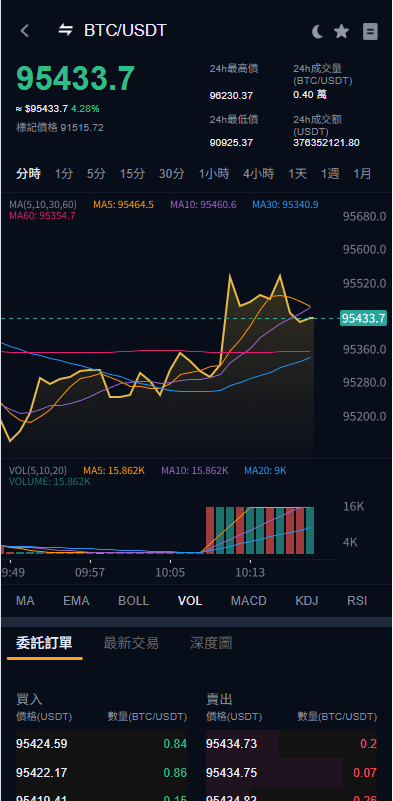
Task: Click the green 95433.7 price label on axis
Action: pyautogui.click(x=363, y=318)
